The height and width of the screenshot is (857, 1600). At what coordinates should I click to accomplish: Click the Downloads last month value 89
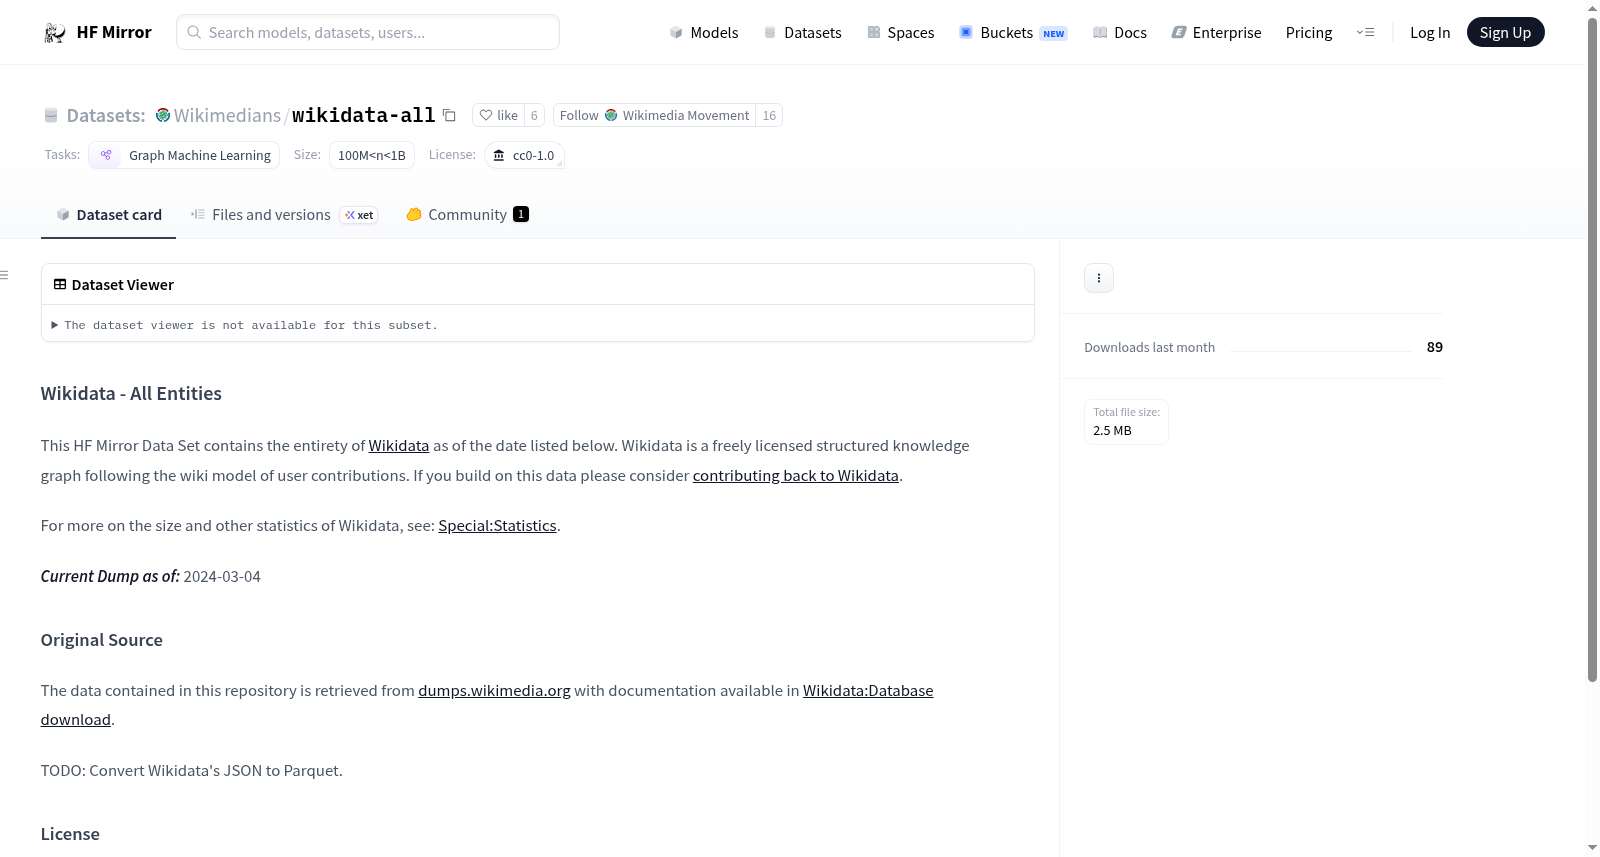click(x=1435, y=348)
